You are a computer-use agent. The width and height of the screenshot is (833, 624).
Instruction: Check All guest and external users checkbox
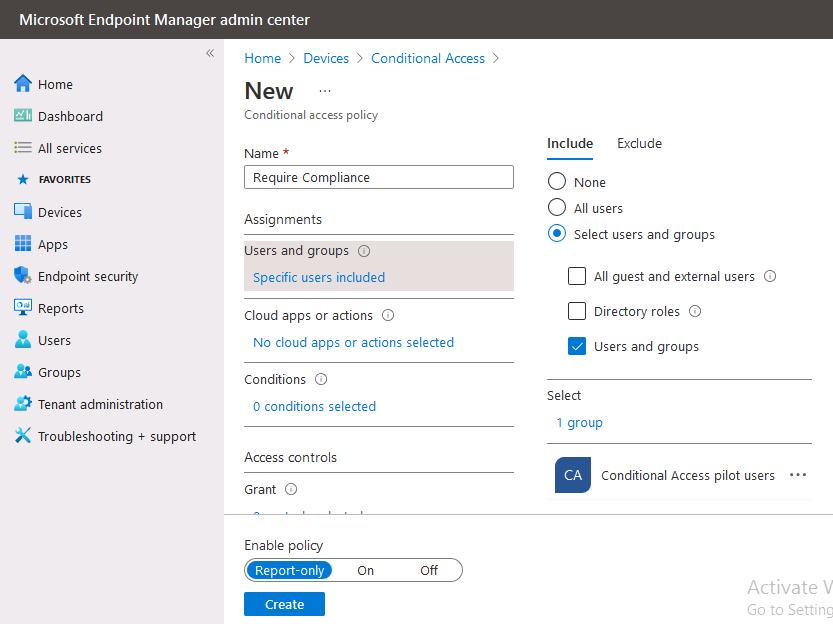pyautogui.click(x=577, y=276)
